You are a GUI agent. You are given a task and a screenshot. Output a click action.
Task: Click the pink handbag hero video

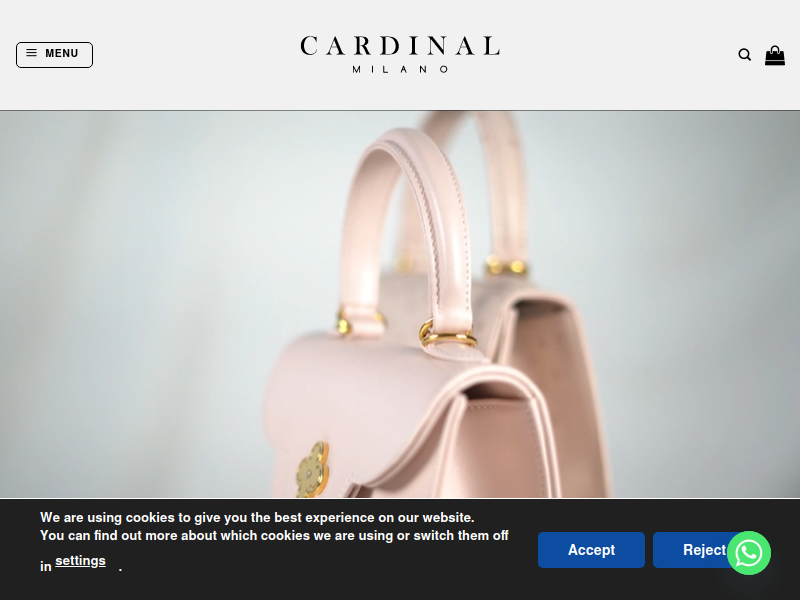[x=400, y=304]
